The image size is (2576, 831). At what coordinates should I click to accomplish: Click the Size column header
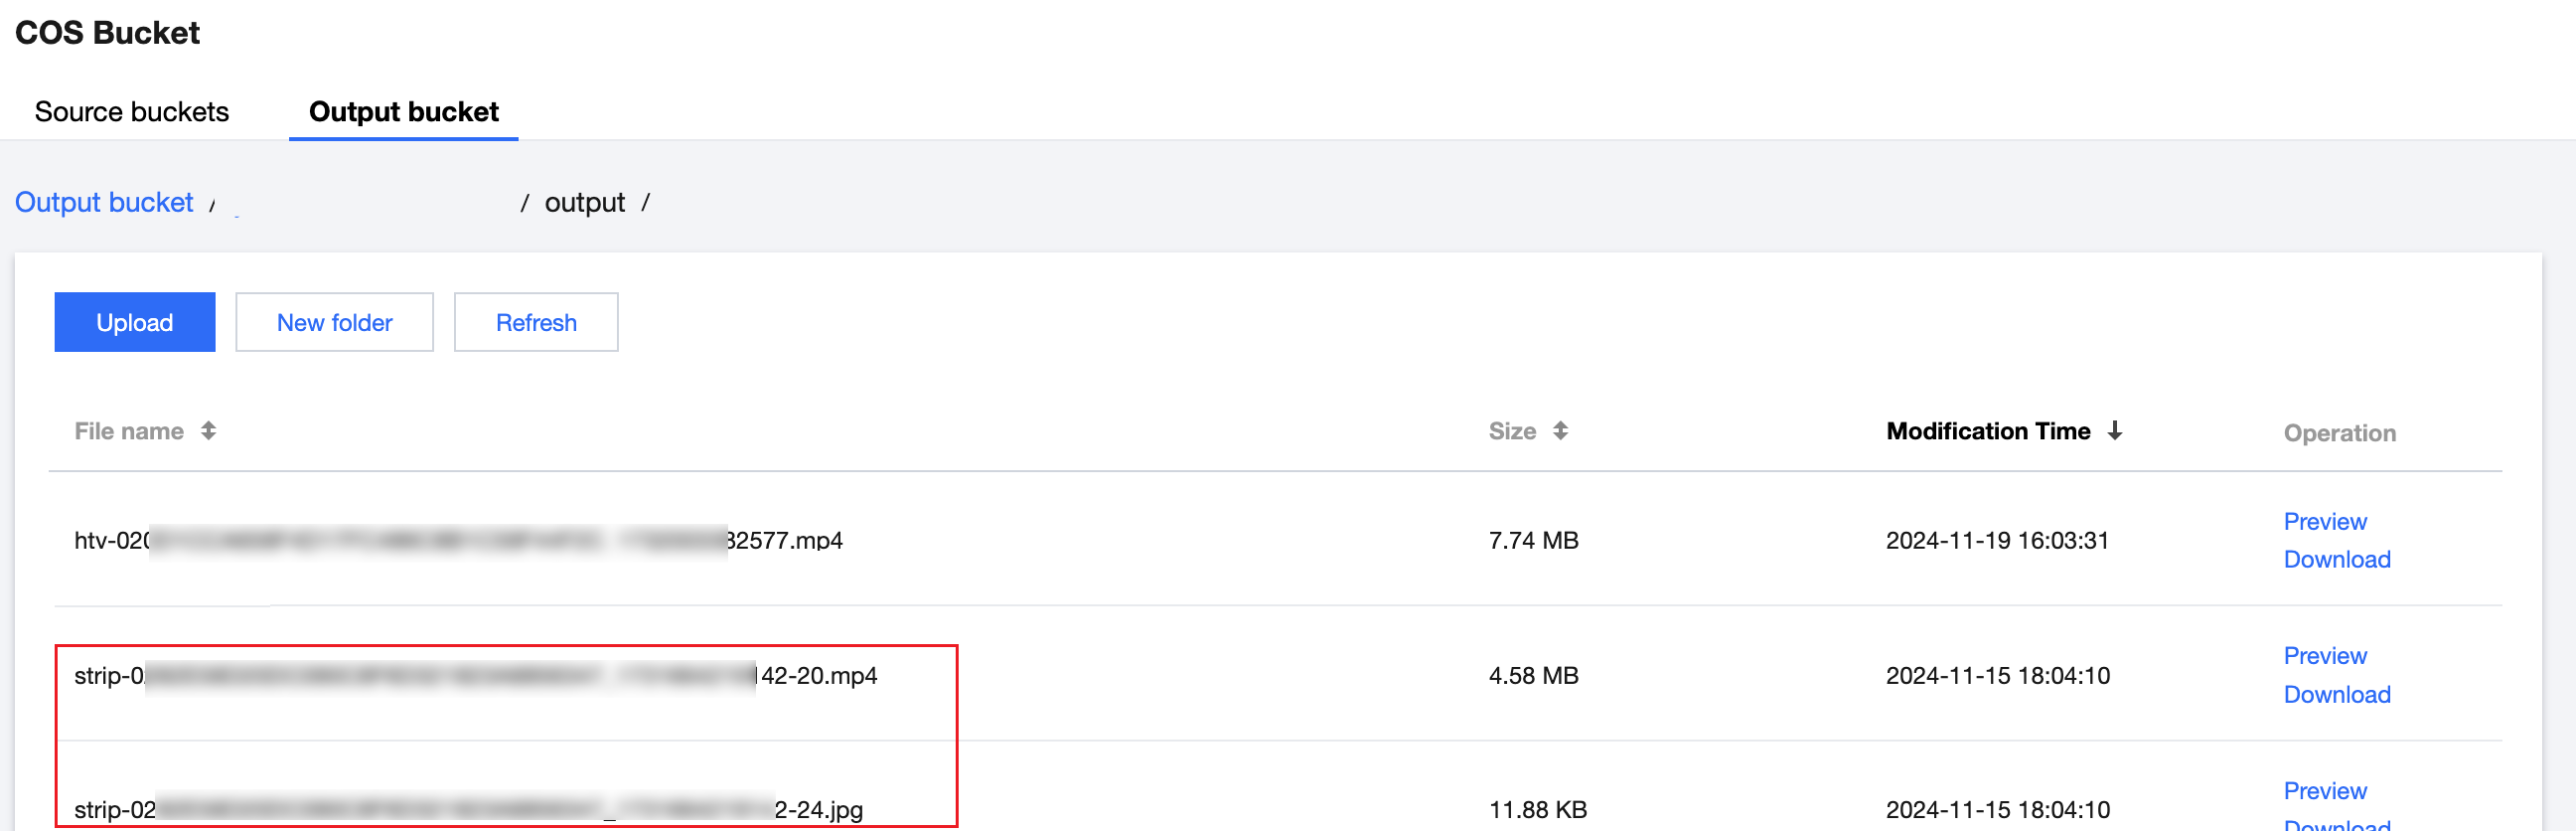pos(1511,431)
